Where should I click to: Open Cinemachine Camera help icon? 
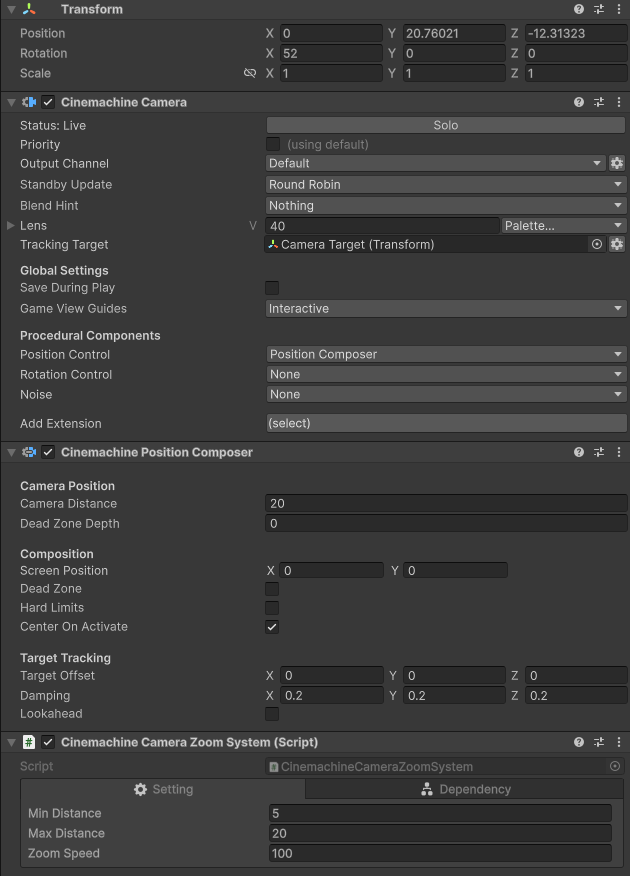click(579, 102)
